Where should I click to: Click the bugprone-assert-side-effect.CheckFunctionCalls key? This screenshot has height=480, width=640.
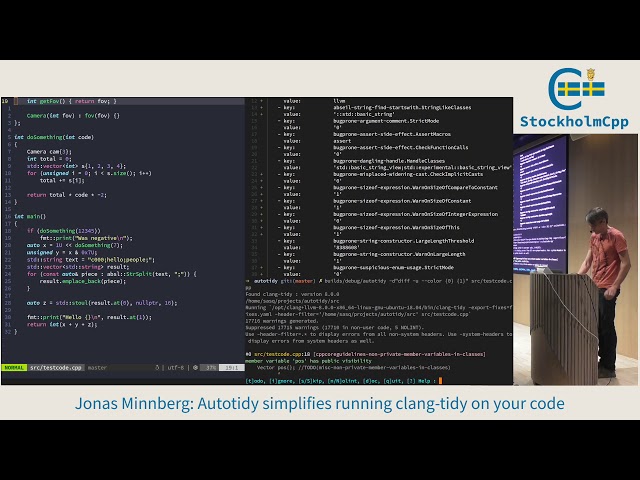(x=400, y=147)
